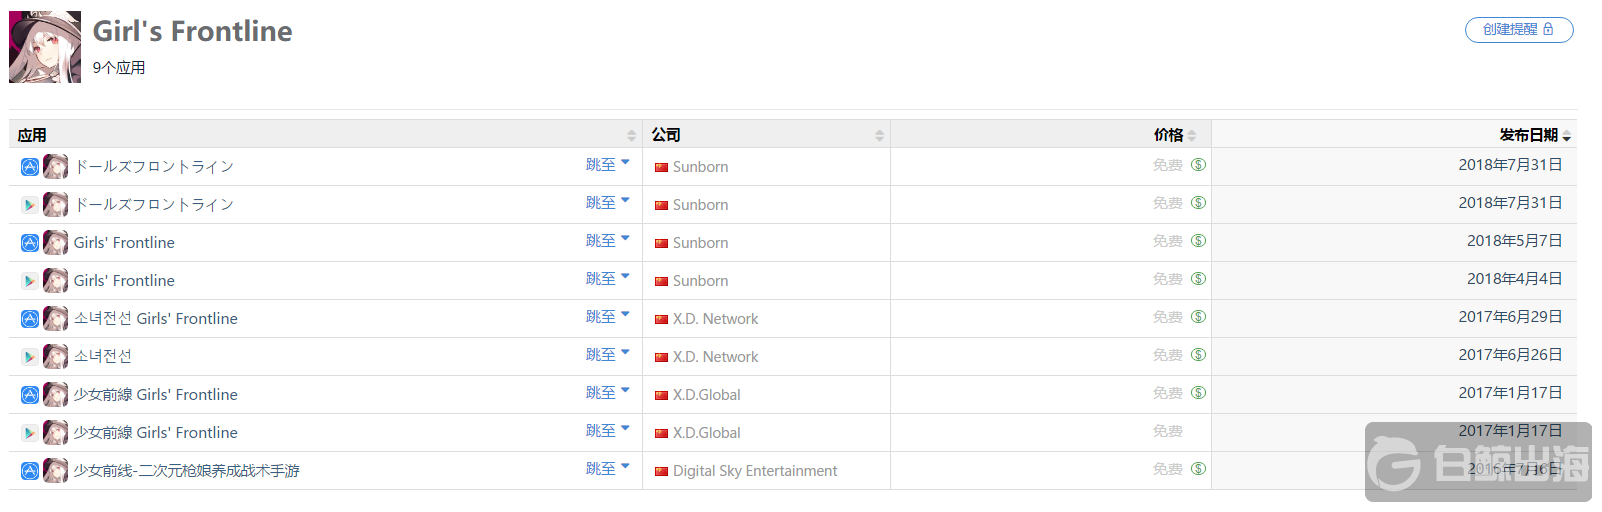Open 跳至 dropdown for 소녀전선 Girls' Frontline
Image resolution: width=1602 pixels, height=512 pixels.
[x=607, y=317]
